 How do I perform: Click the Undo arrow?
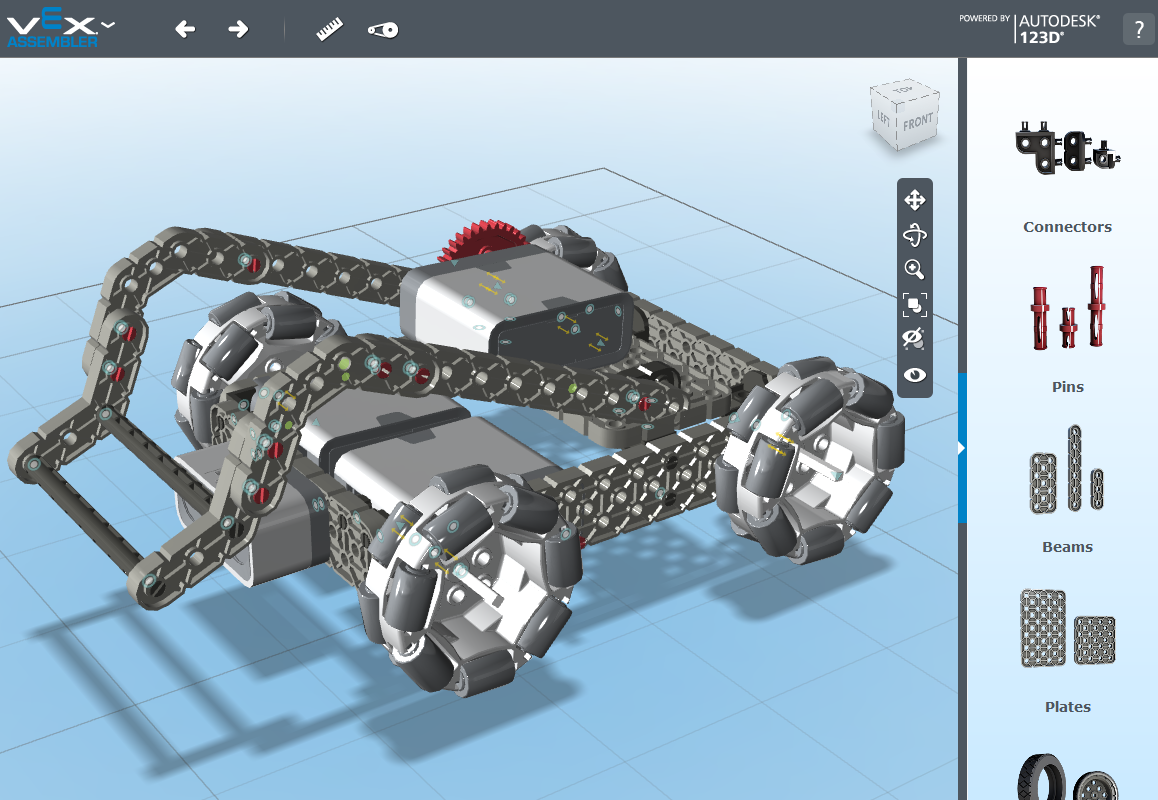coord(185,29)
